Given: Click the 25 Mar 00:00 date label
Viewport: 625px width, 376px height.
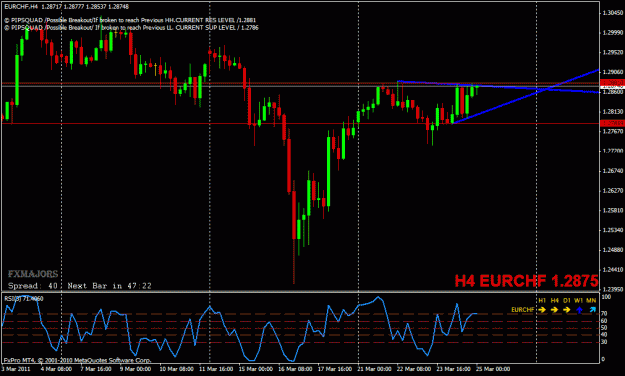Looking at the screenshot, I should pos(493,369).
